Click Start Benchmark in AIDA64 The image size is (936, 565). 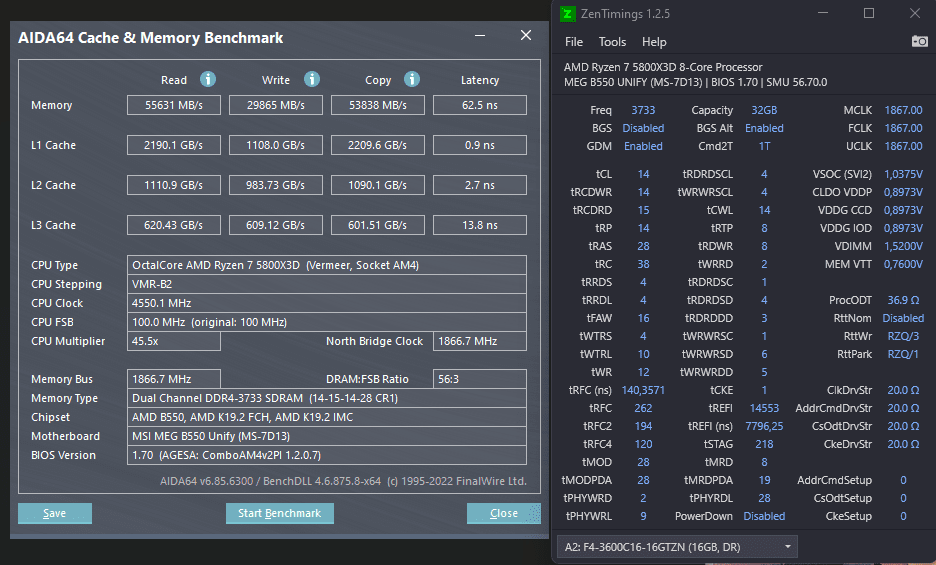279,513
